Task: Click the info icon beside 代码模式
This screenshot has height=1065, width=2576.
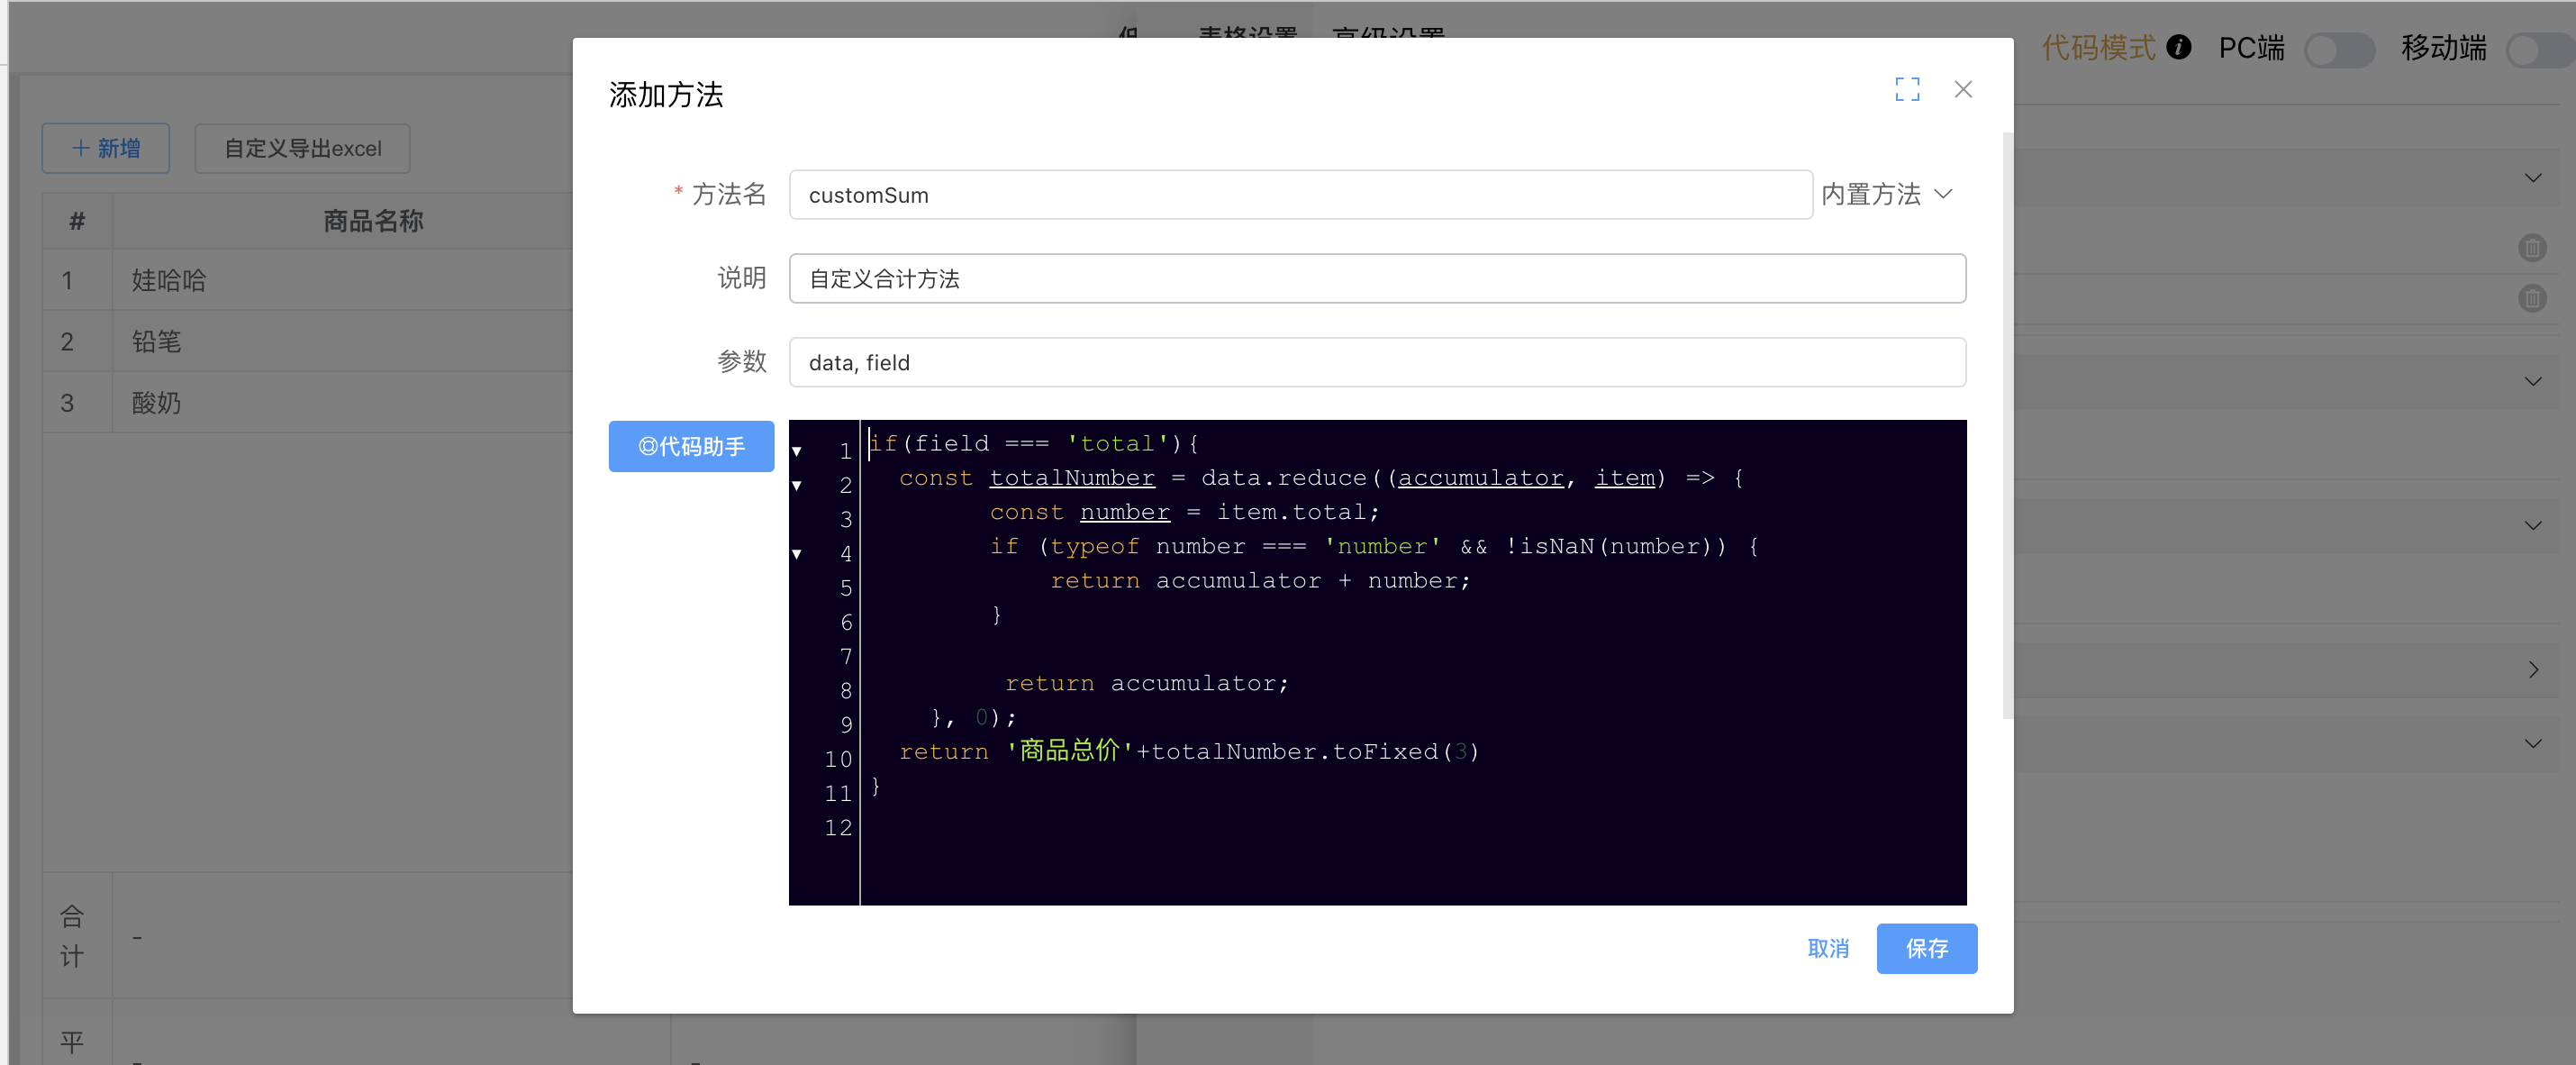Action: pyautogui.click(x=2178, y=47)
